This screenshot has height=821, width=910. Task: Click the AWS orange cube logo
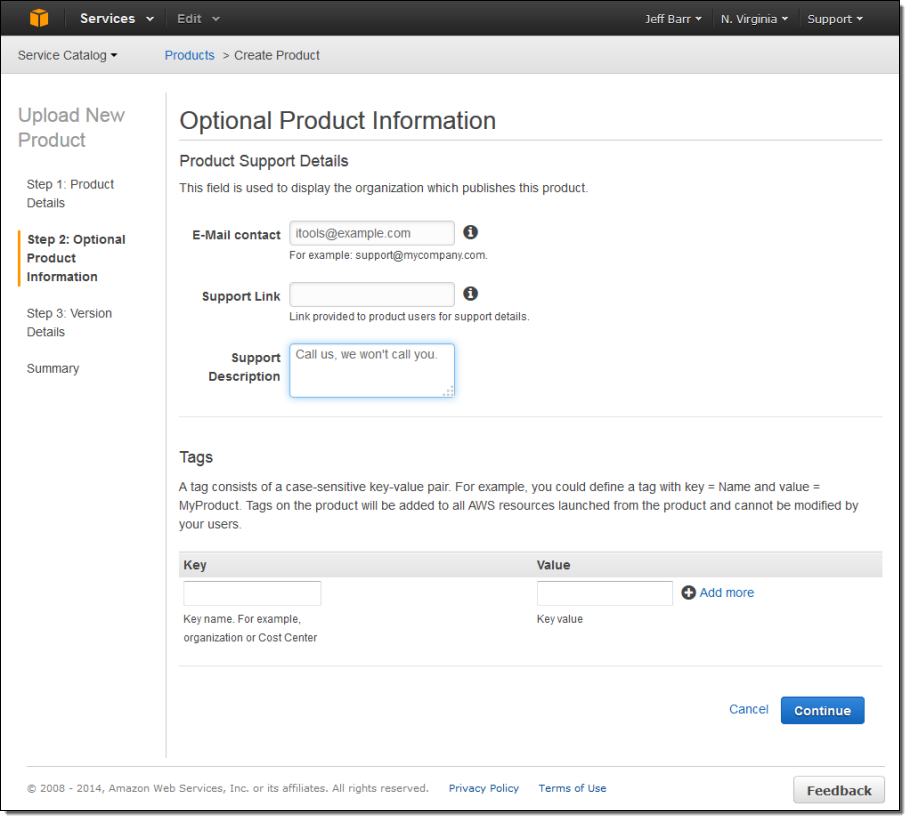tap(39, 18)
